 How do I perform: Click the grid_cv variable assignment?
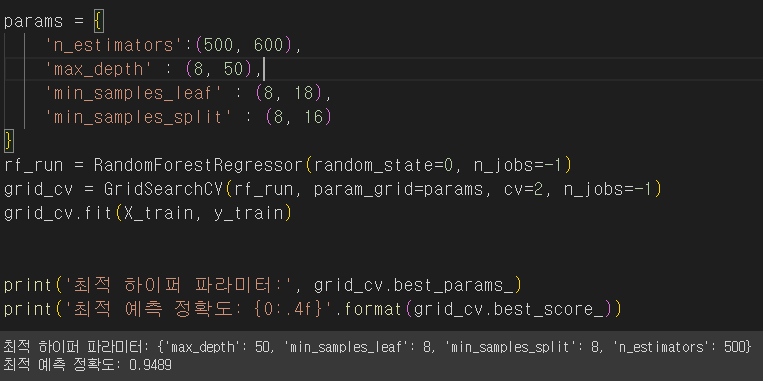tap(38, 189)
